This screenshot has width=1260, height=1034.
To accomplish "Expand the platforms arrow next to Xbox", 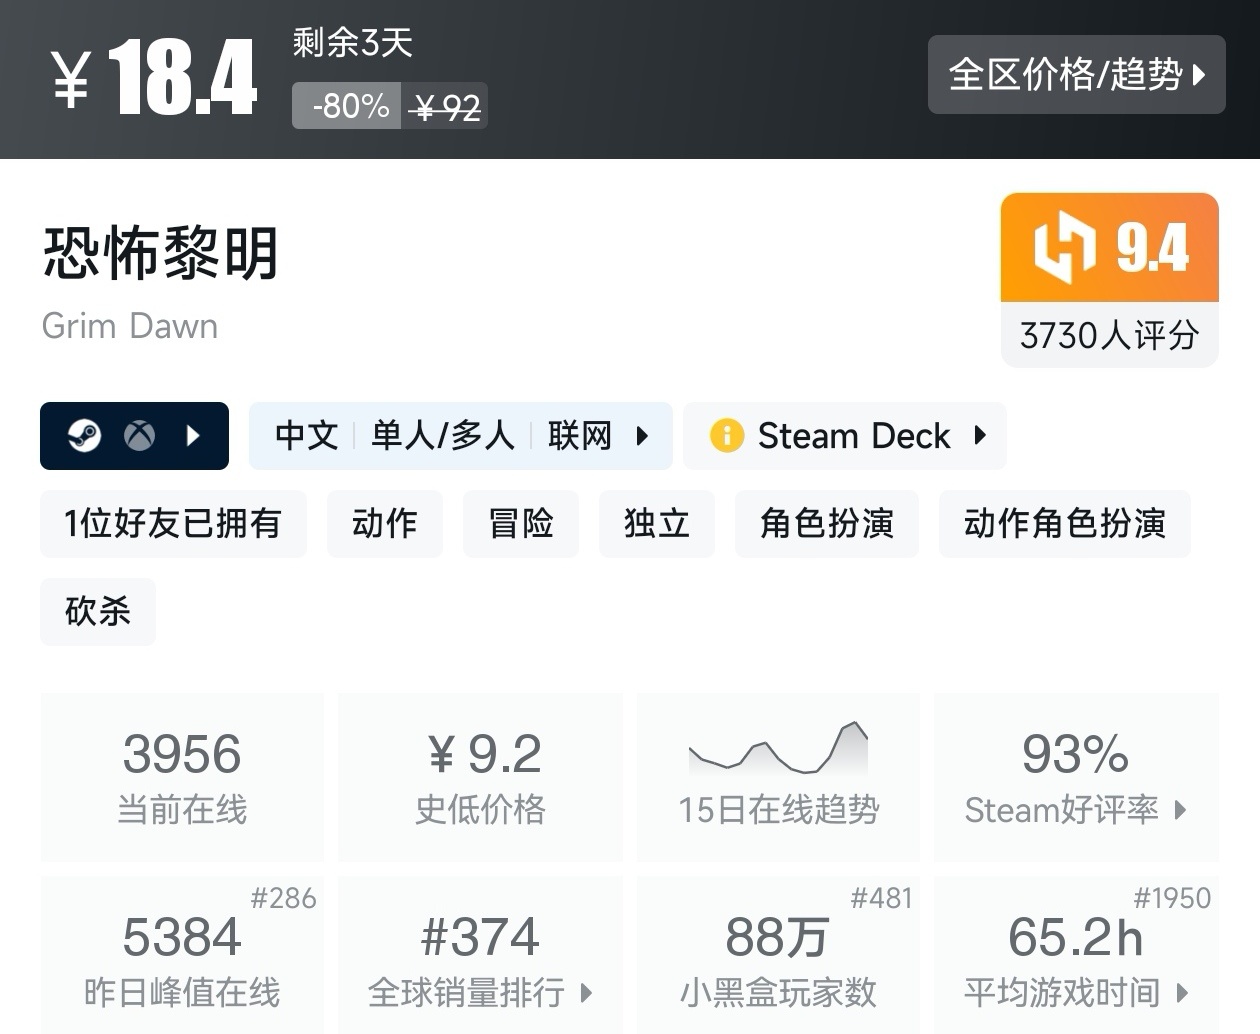I will coord(194,436).
